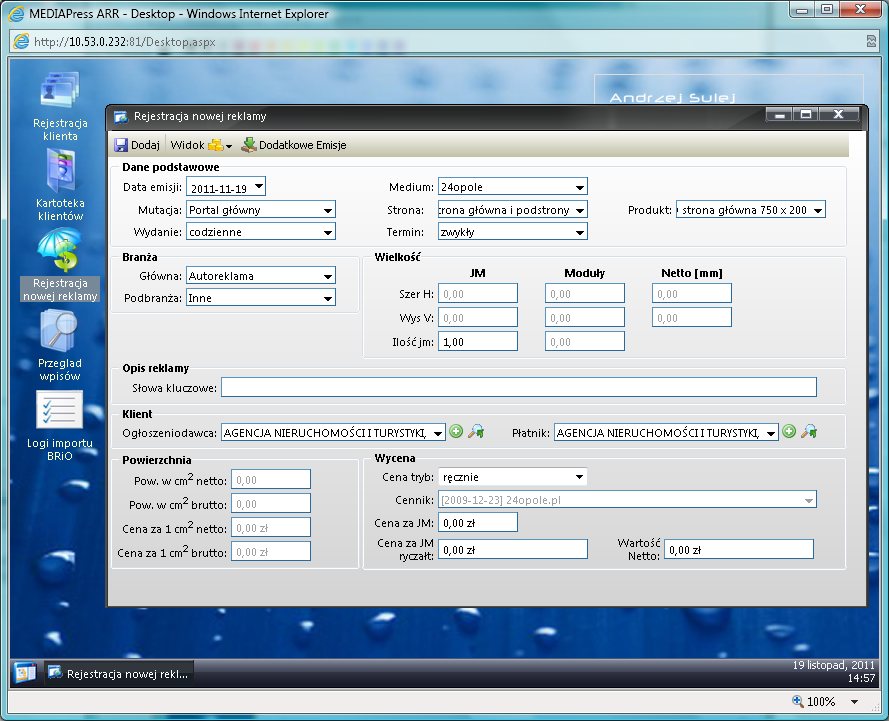Open the Rejestracja klienta desktop icon
Viewport: 889px width, 721px height.
coord(60,106)
